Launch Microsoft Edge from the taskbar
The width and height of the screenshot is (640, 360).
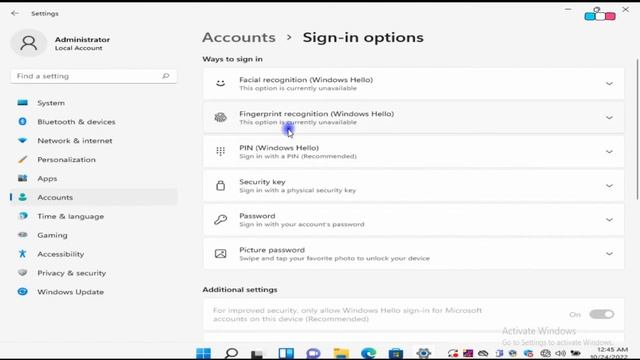pos(368,353)
